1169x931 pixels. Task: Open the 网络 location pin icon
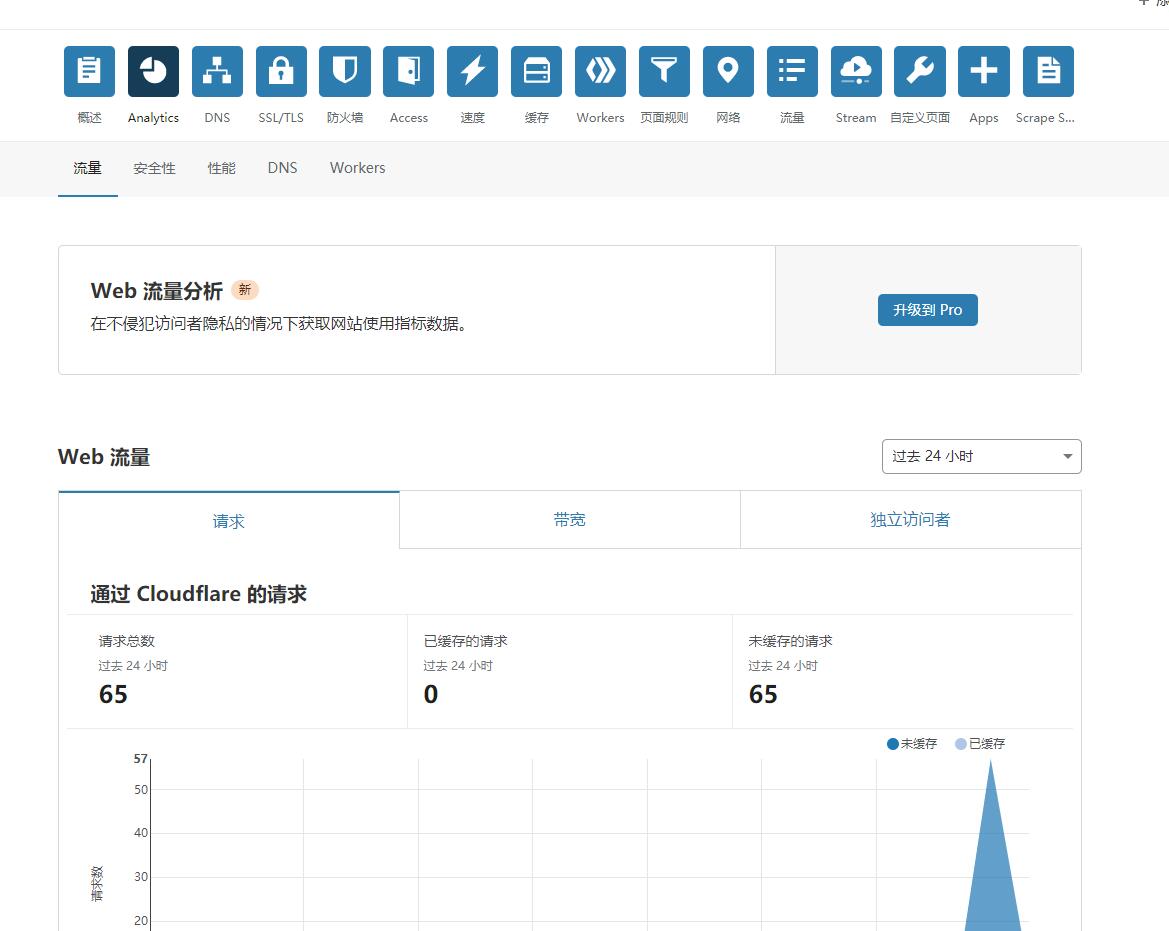click(728, 72)
